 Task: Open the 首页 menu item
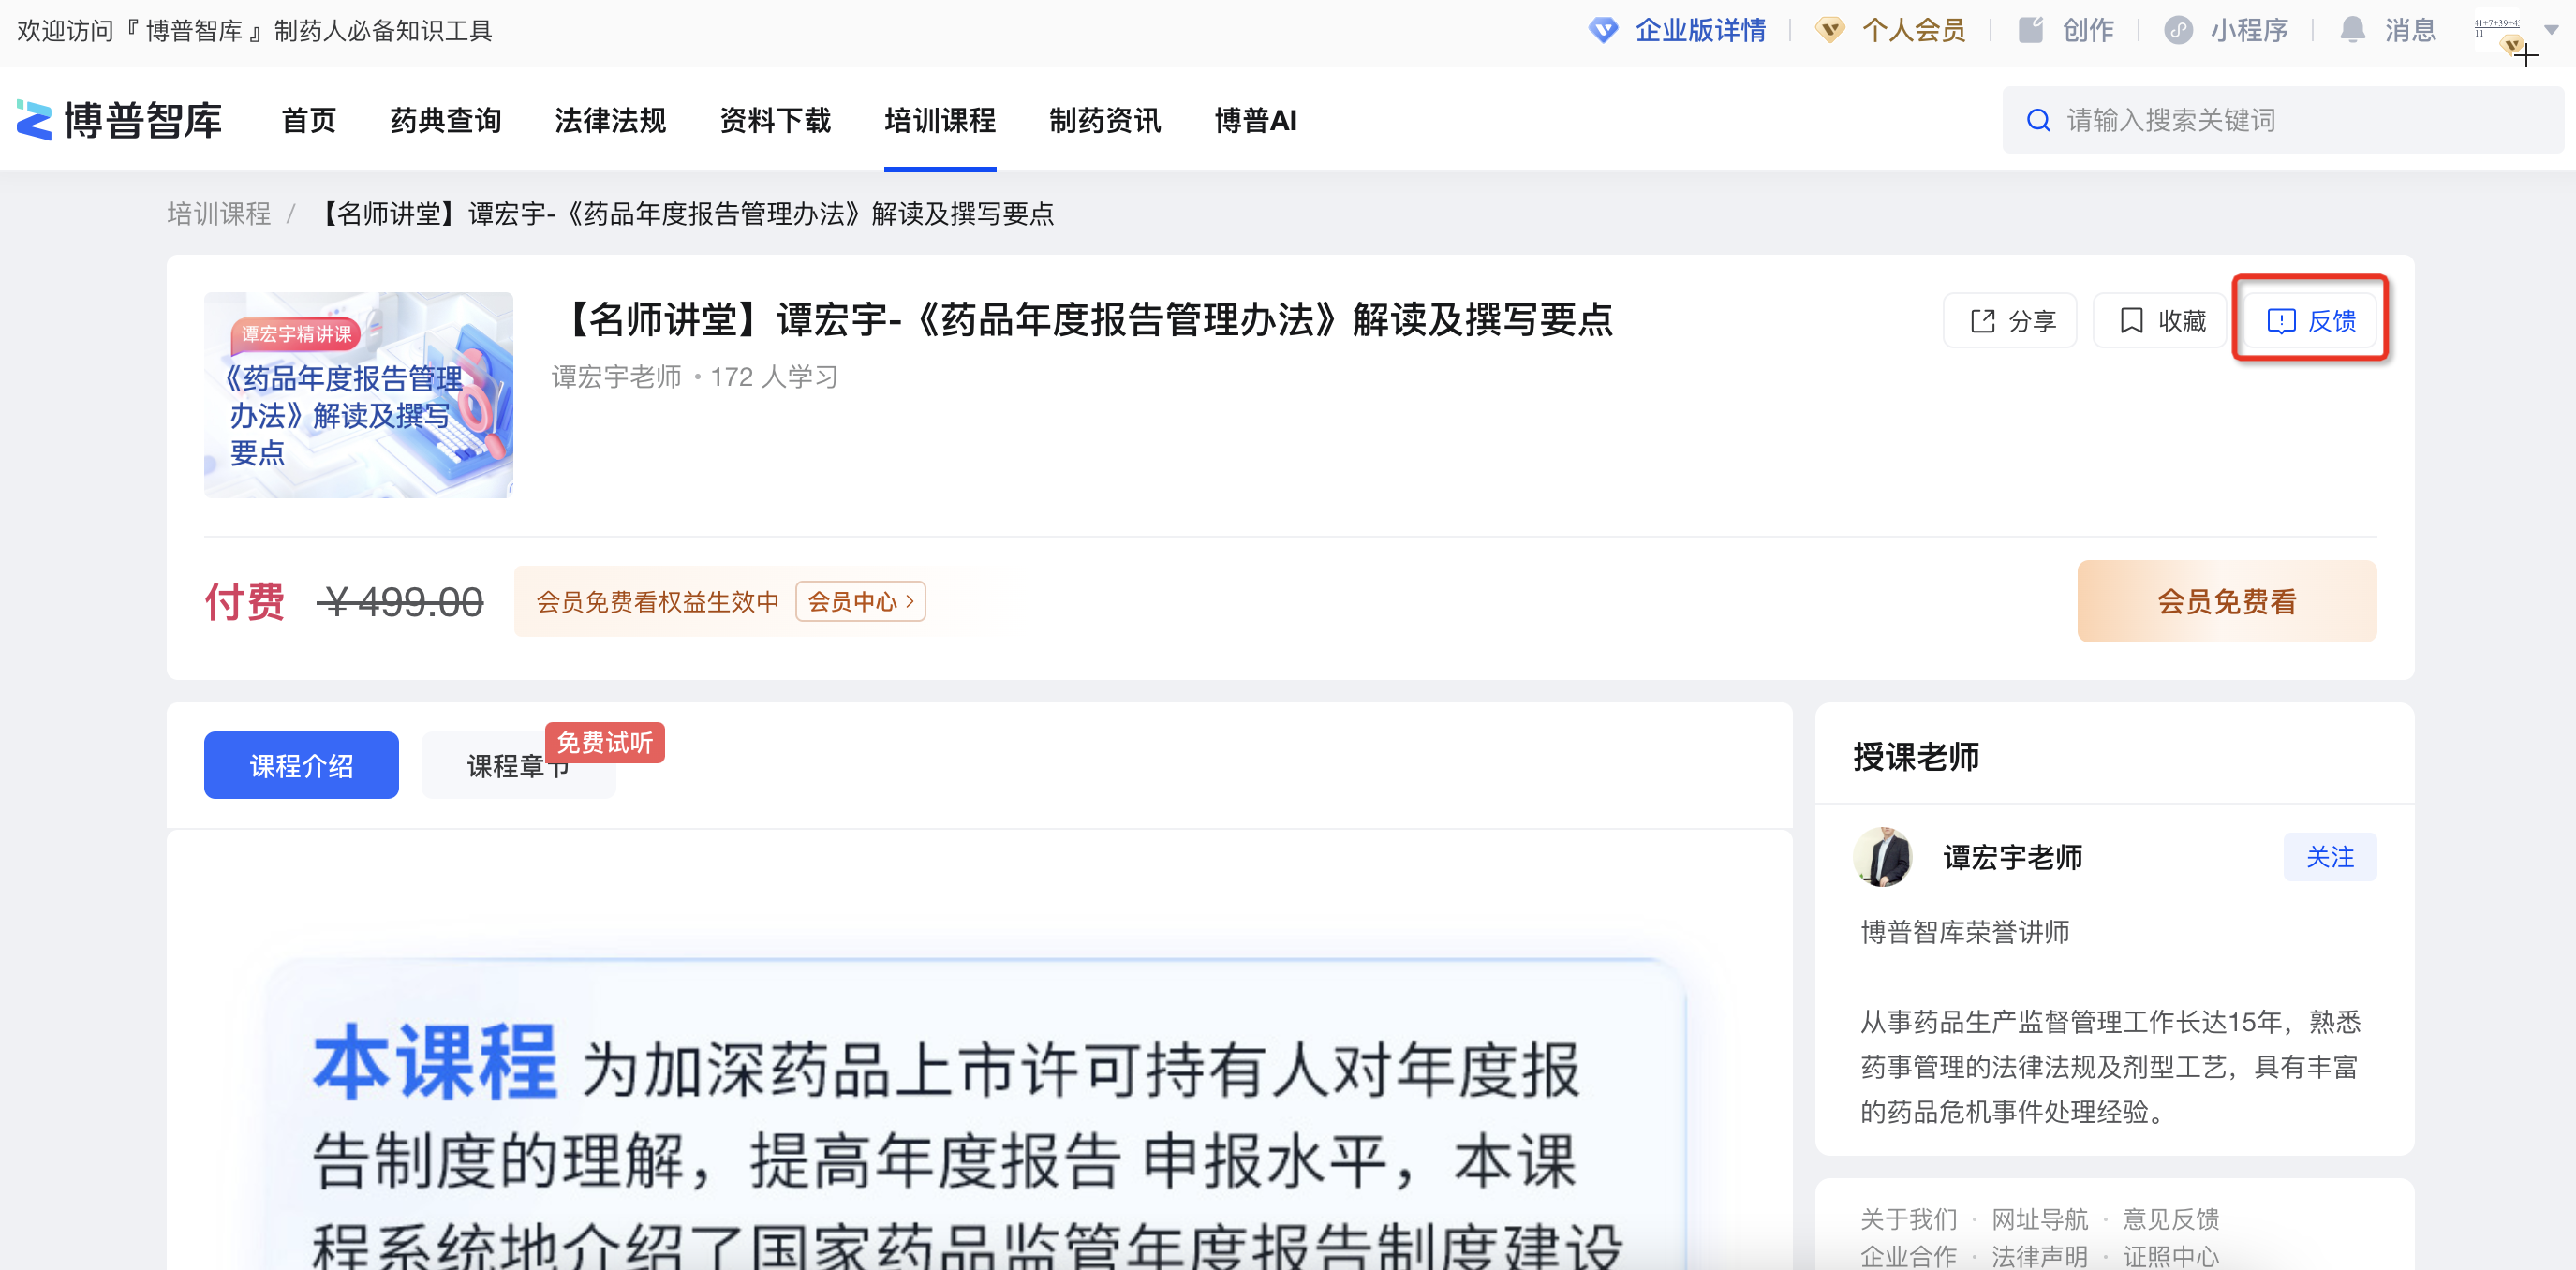309,121
